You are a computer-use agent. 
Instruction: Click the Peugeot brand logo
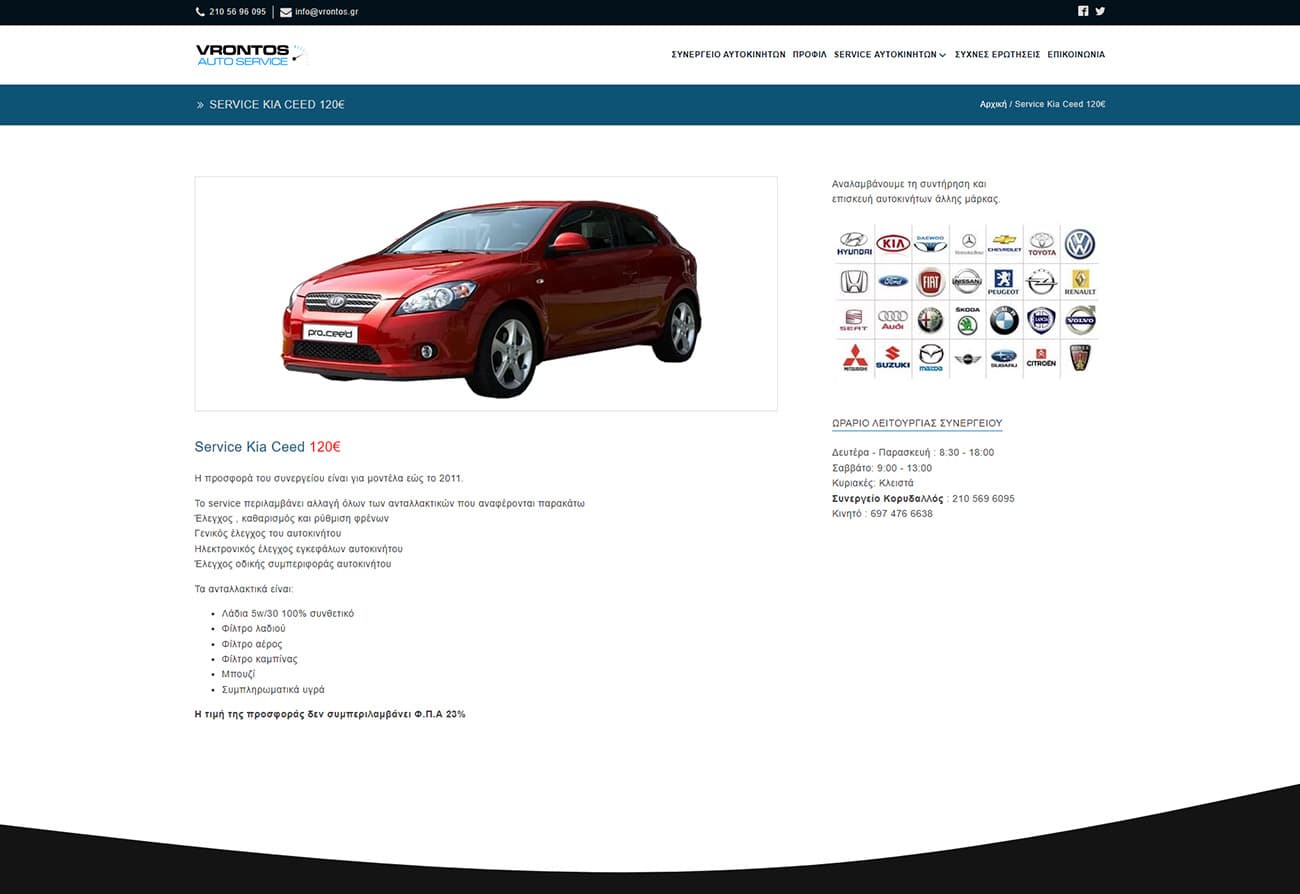coord(1004,282)
